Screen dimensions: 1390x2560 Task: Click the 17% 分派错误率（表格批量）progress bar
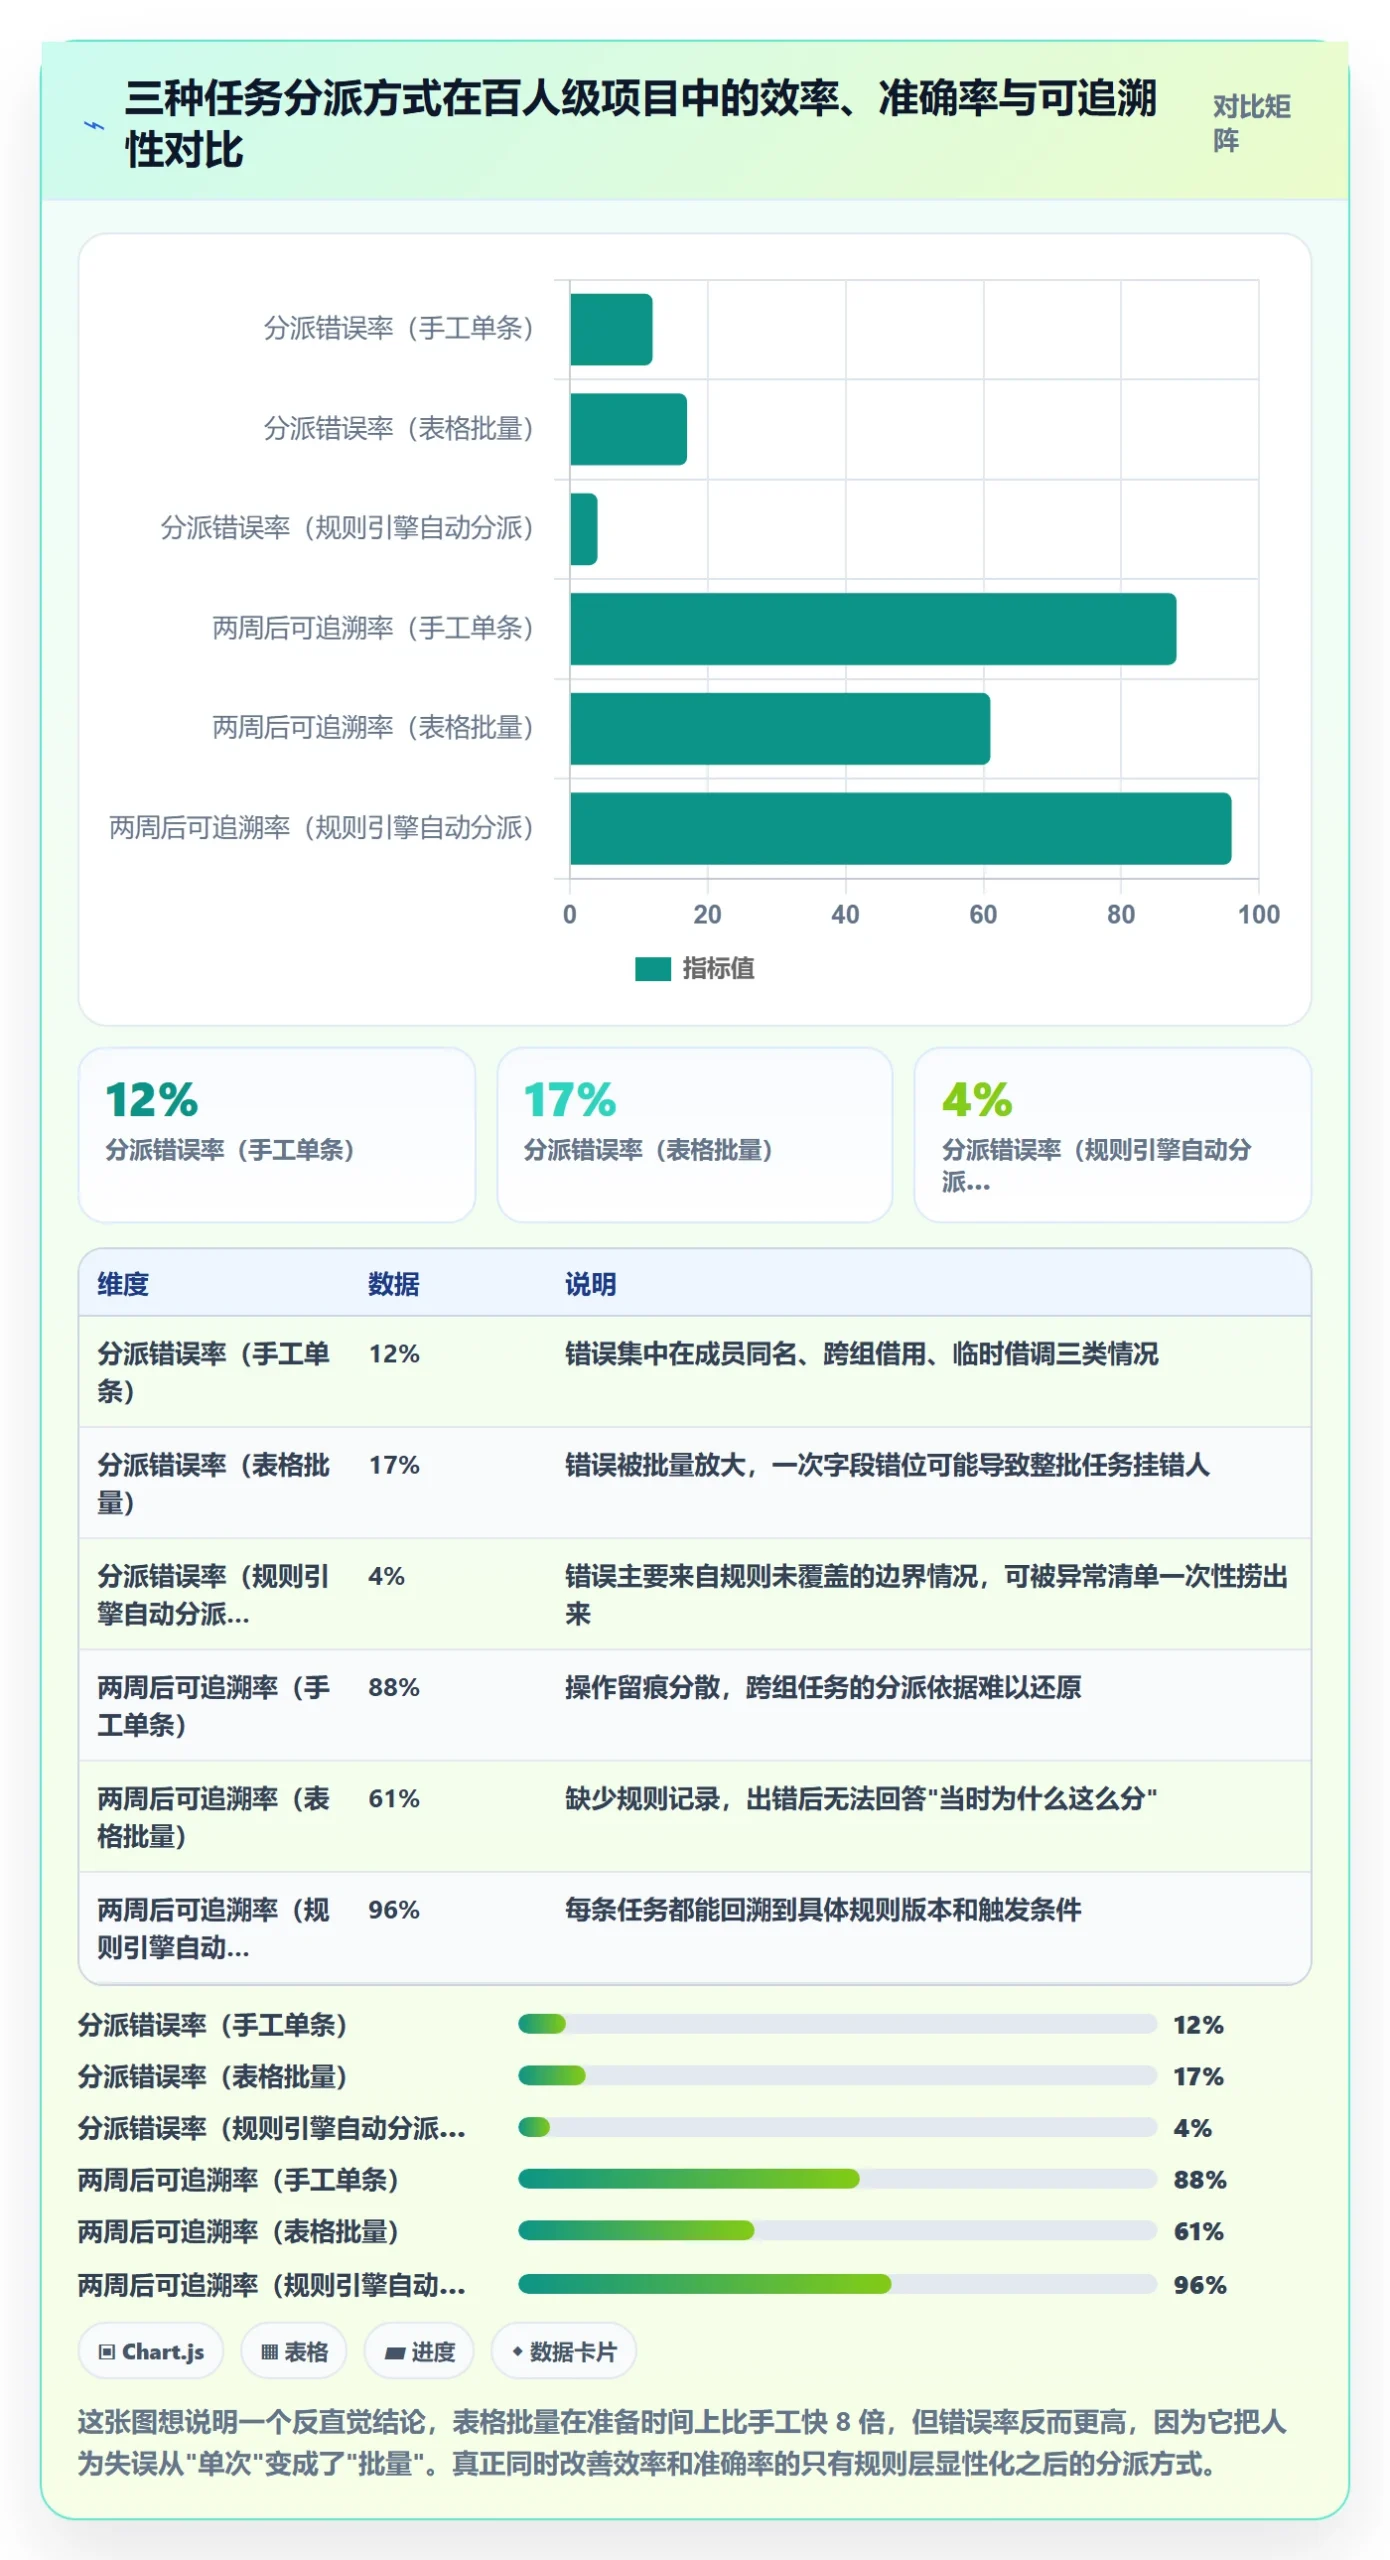coord(837,2075)
